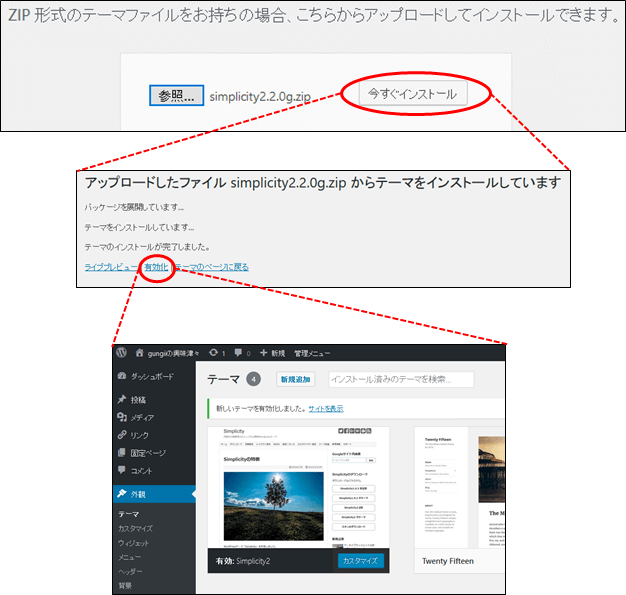Viewport: 626px width, 595px height.
Task: Click the theme count badge 4
Action: pos(254,379)
